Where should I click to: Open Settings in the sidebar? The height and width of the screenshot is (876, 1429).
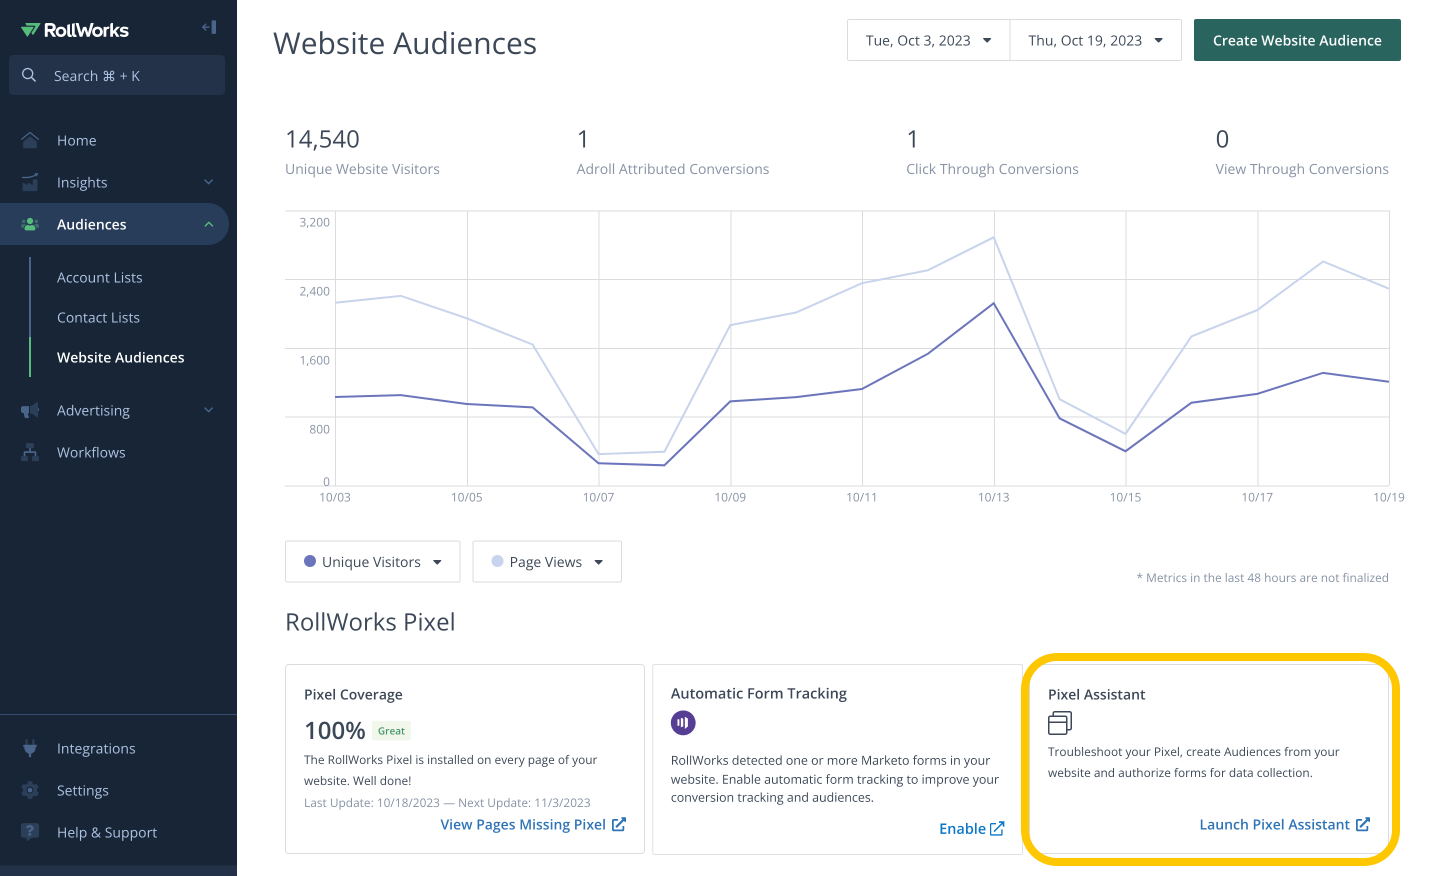83,790
